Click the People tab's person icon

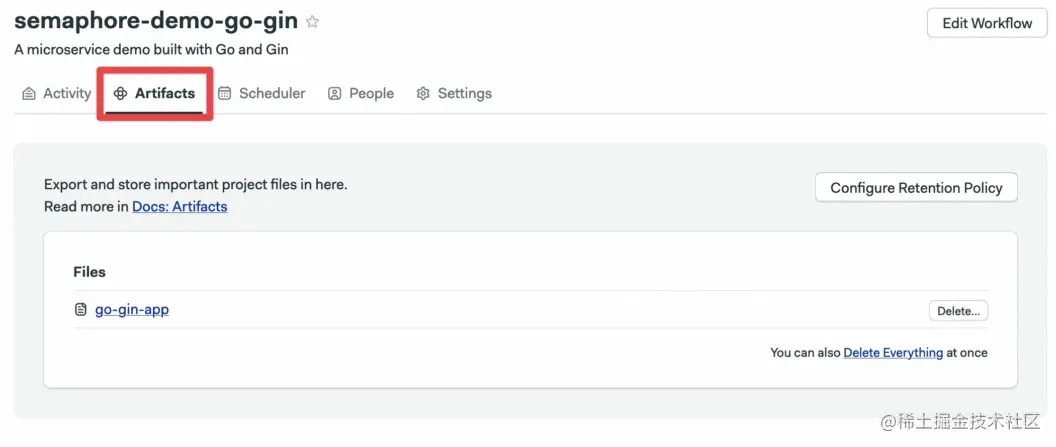coord(335,94)
